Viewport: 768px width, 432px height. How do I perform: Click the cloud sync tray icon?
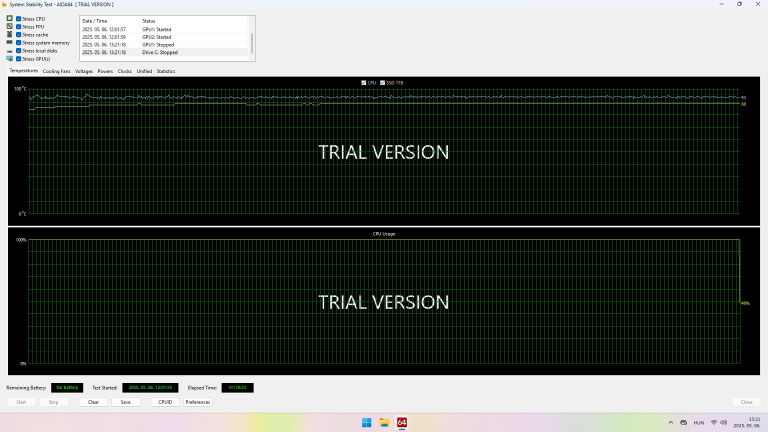coord(683,422)
